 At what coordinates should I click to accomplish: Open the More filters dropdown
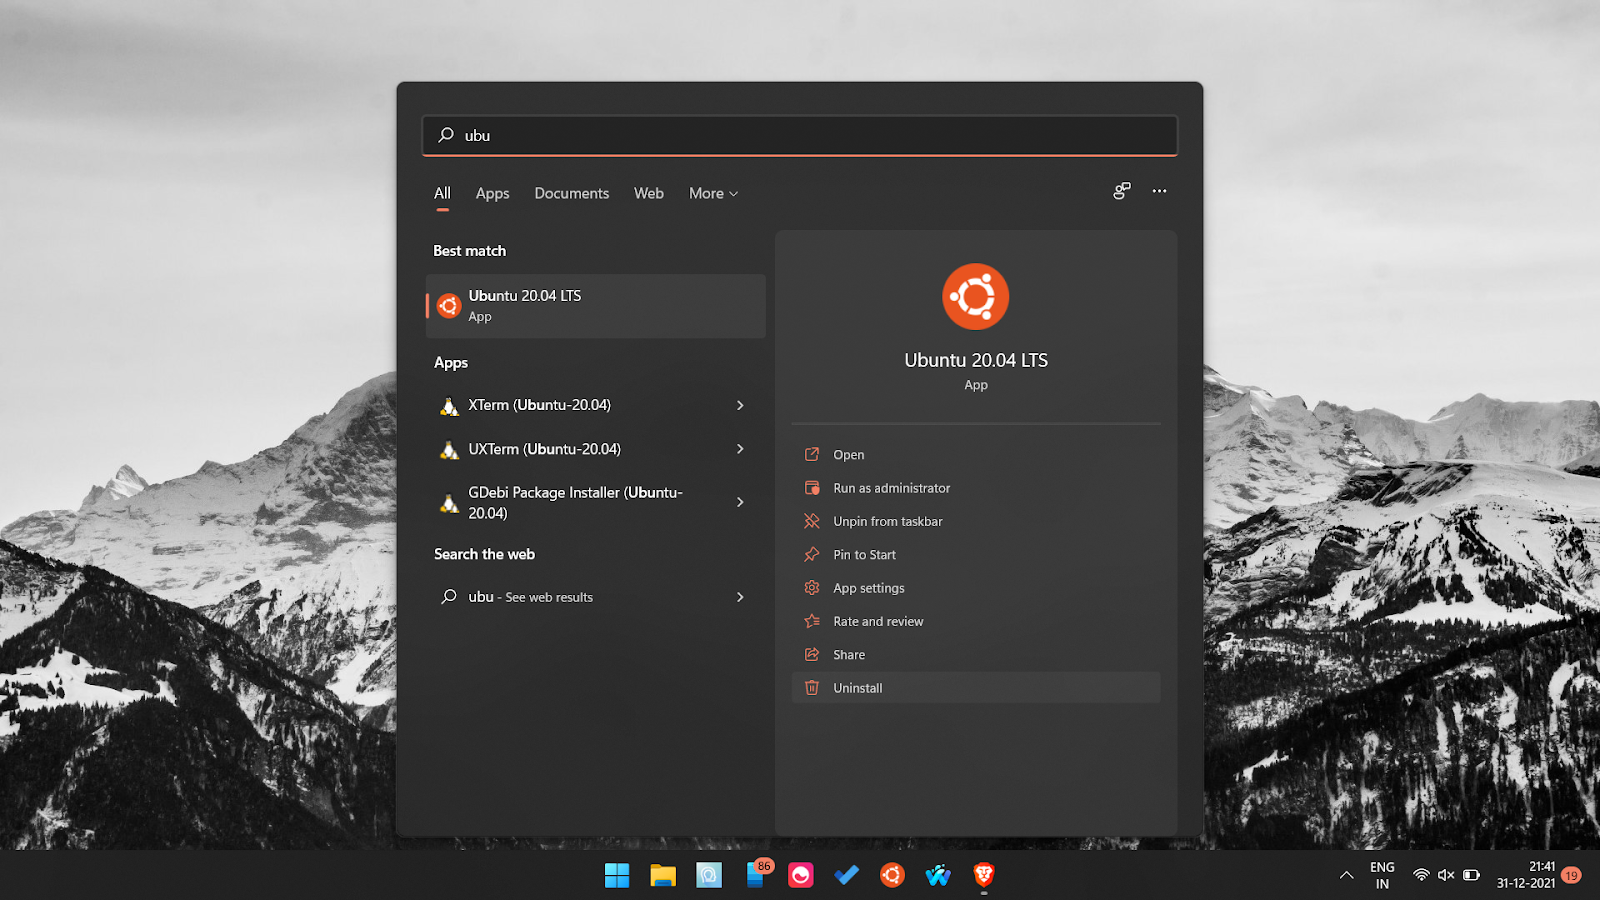pyautogui.click(x=713, y=193)
